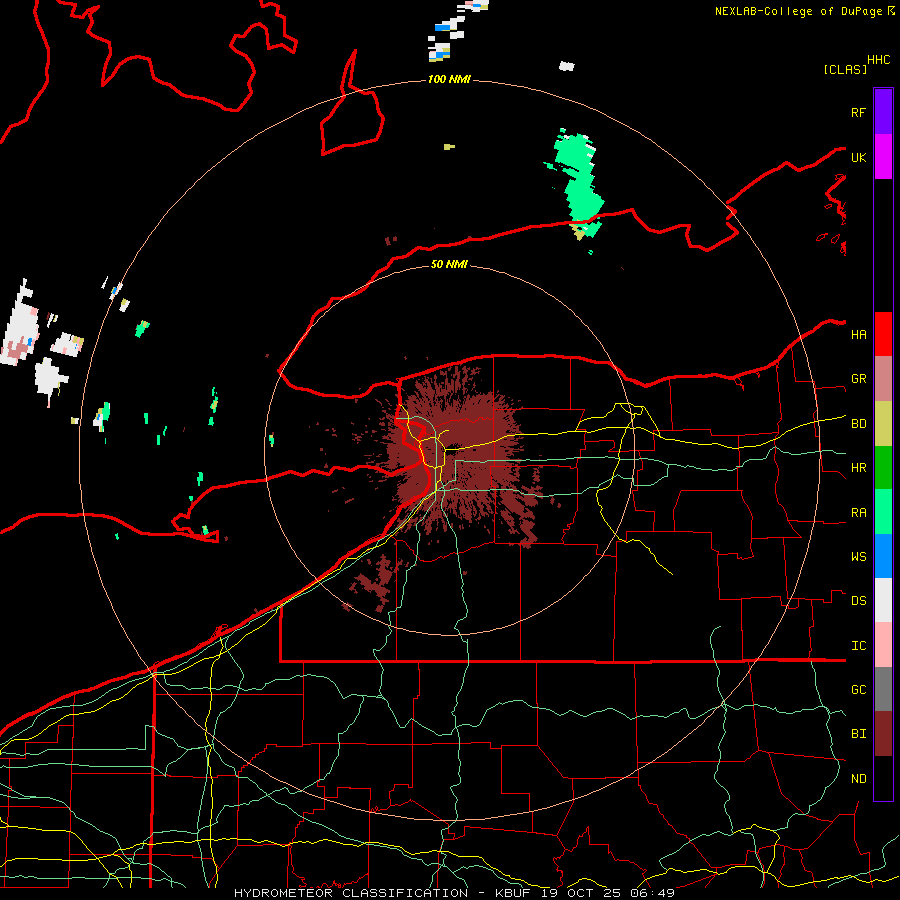Screen dimensions: 900x900
Task: Click the UK legend label
Action: click(x=858, y=157)
